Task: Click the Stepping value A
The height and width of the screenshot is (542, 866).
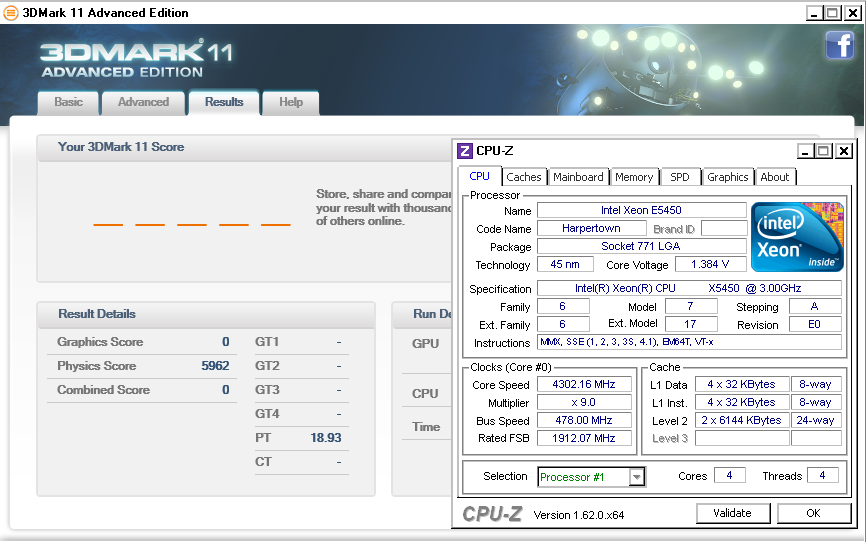Action: [x=815, y=306]
